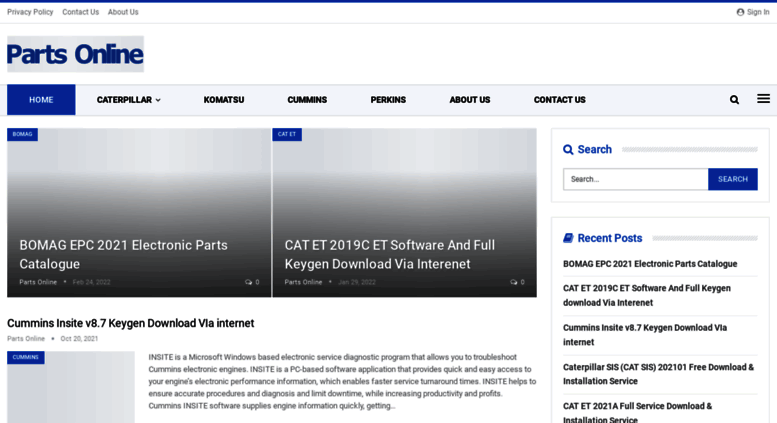This screenshot has height=423, width=777.
Task: Click the Jan 29, 2022 post date
Action: click(357, 282)
